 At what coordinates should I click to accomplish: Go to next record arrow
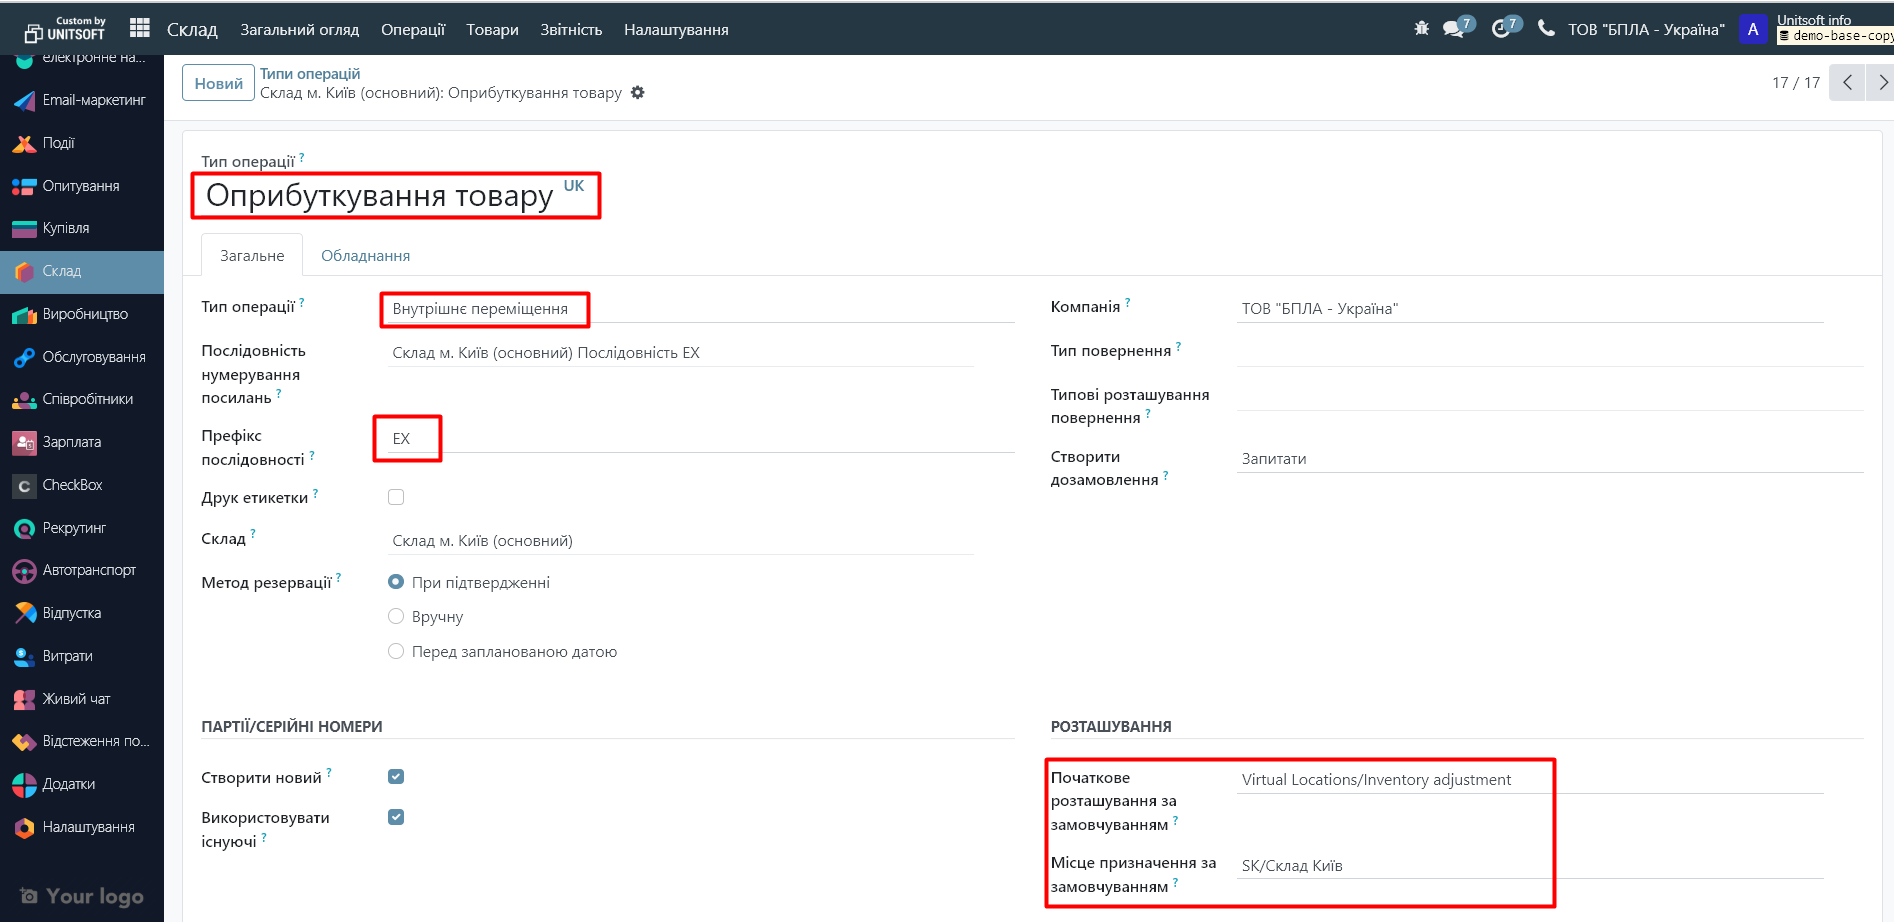pyautogui.click(x=1881, y=83)
